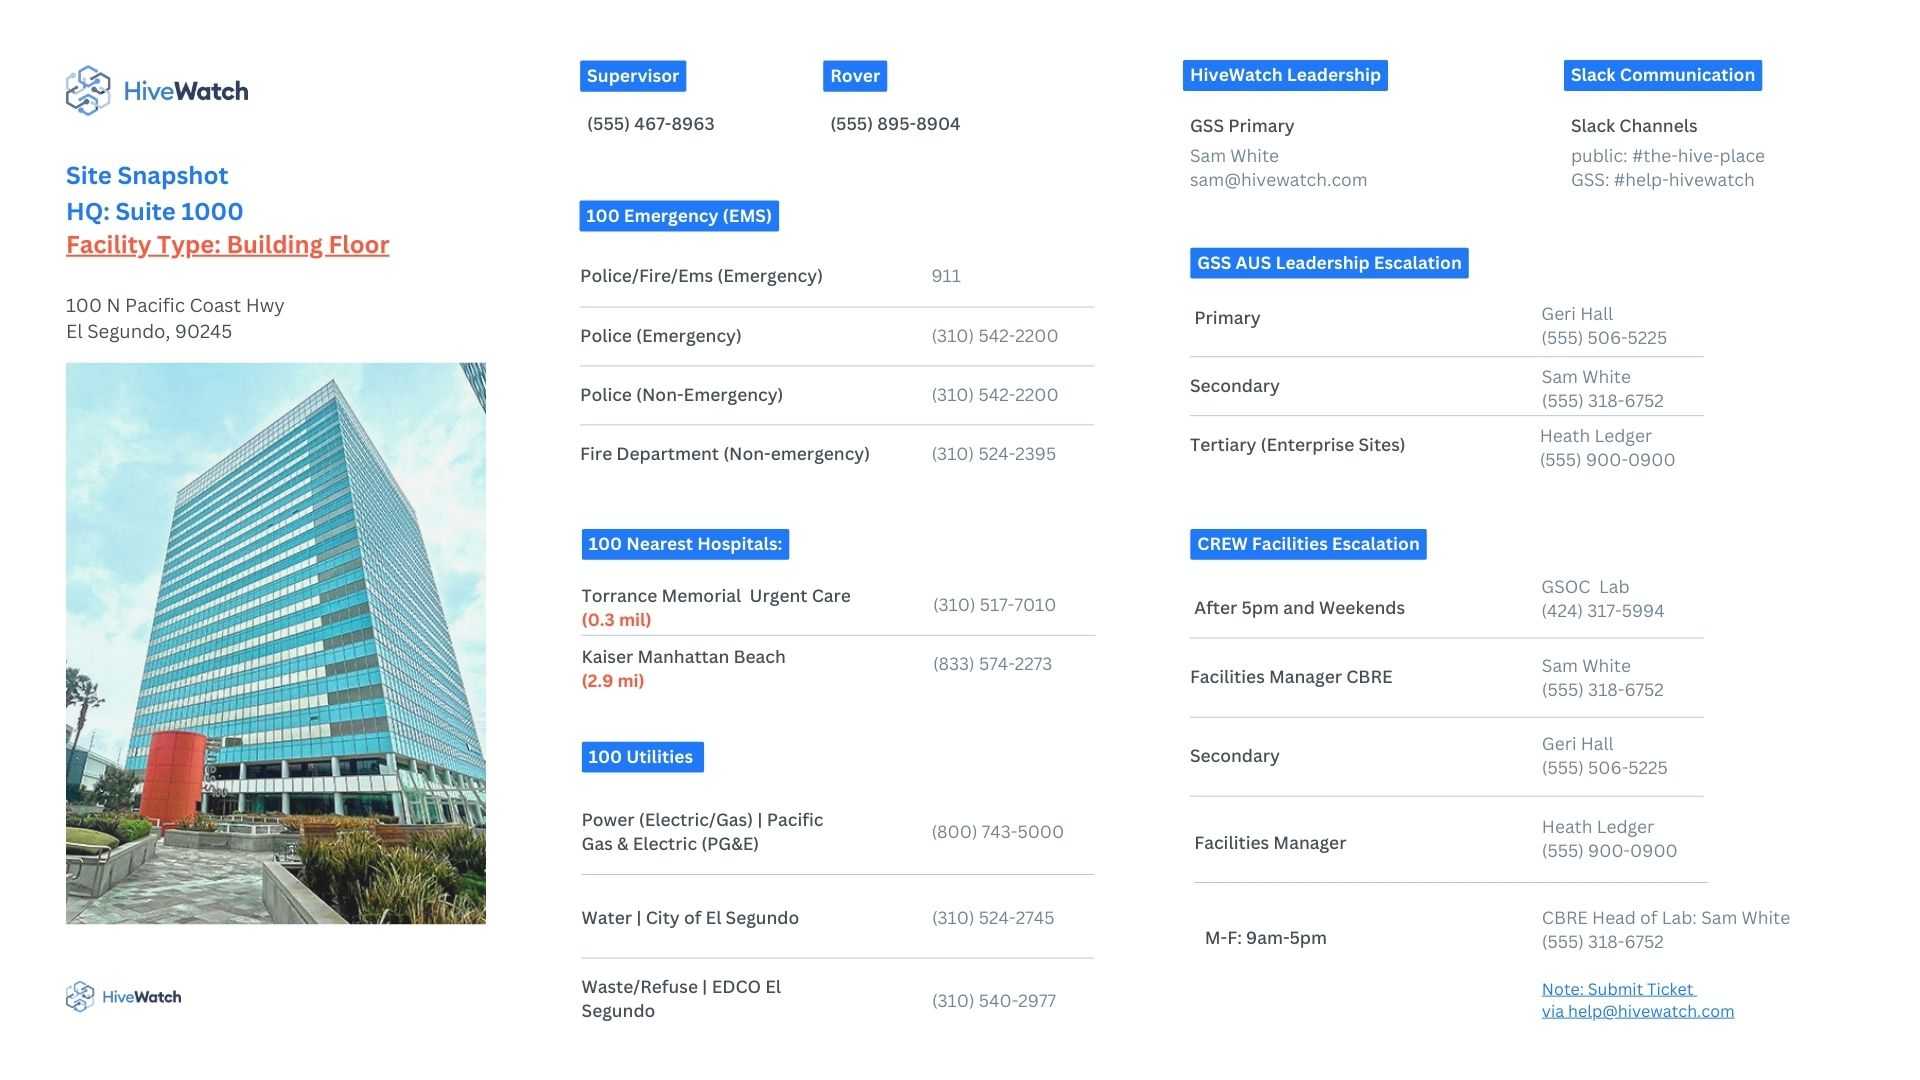The height and width of the screenshot is (1080, 1920).
Task: Select the HiveWatch Leadership header
Action: pos(1284,75)
